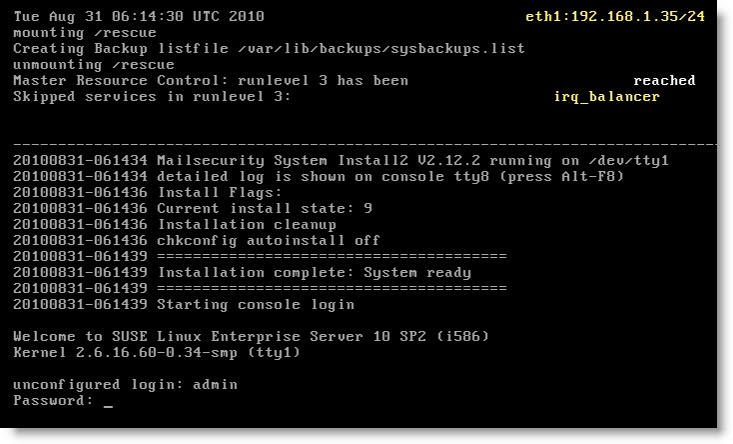Click the Password prompt cursor
The height and width of the screenshot is (444, 733).
tap(108, 402)
